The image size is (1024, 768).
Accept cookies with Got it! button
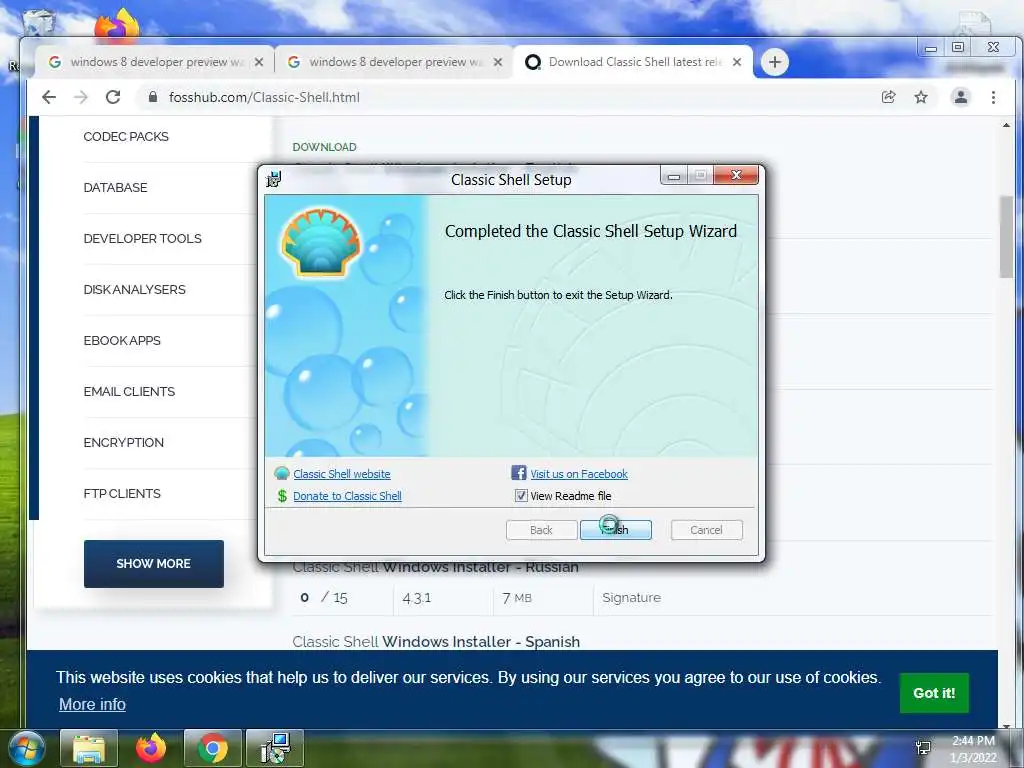click(x=934, y=693)
